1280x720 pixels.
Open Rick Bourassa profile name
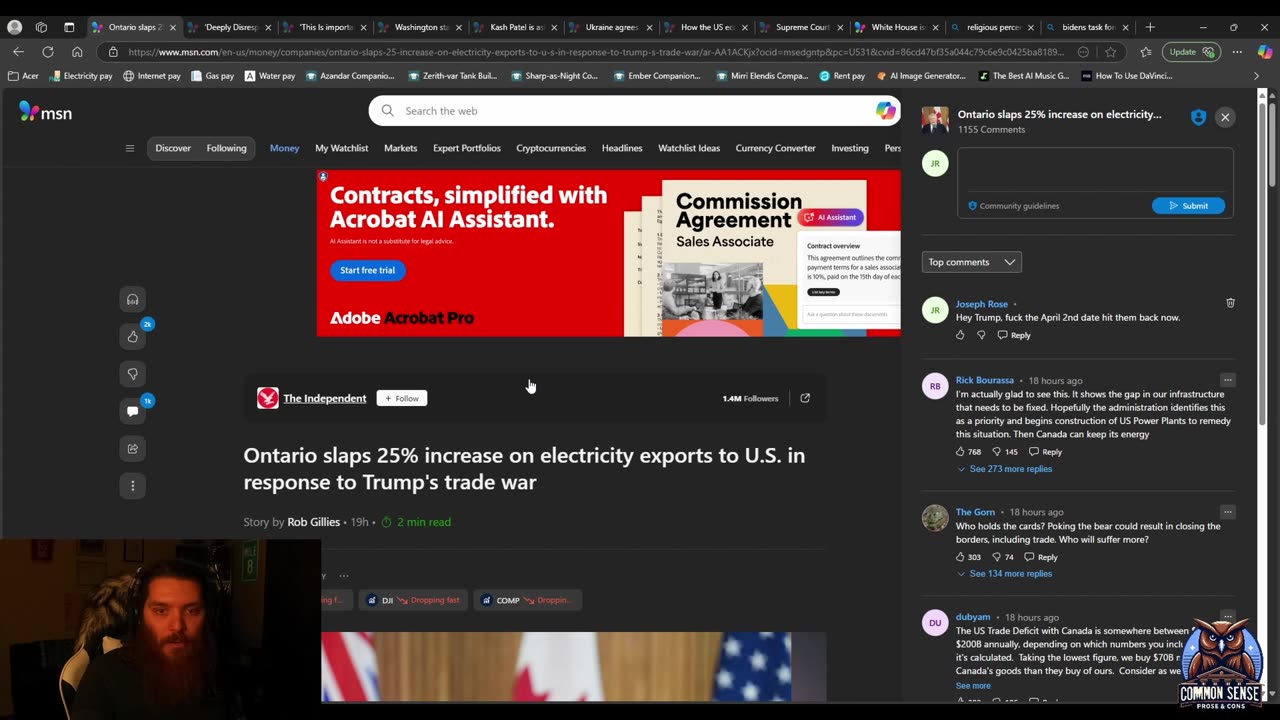pos(984,380)
